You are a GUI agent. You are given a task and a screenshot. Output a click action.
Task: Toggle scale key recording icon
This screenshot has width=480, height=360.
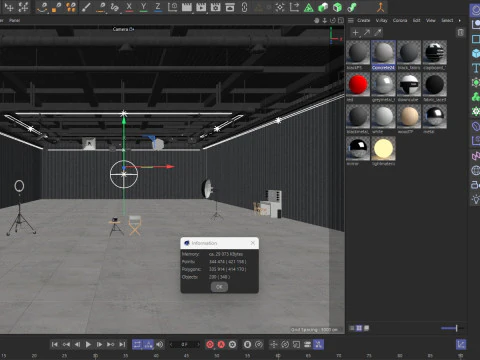pyautogui.click(x=296, y=344)
